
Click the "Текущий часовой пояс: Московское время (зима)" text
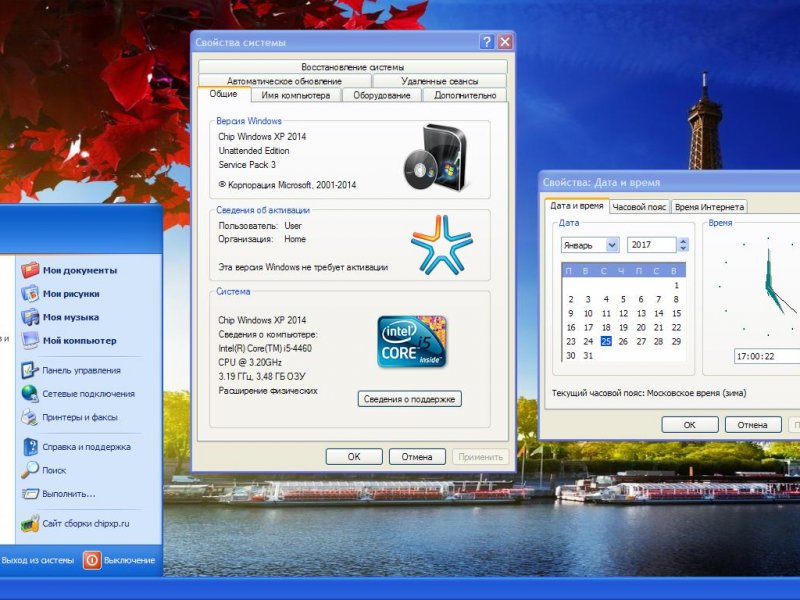point(649,393)
